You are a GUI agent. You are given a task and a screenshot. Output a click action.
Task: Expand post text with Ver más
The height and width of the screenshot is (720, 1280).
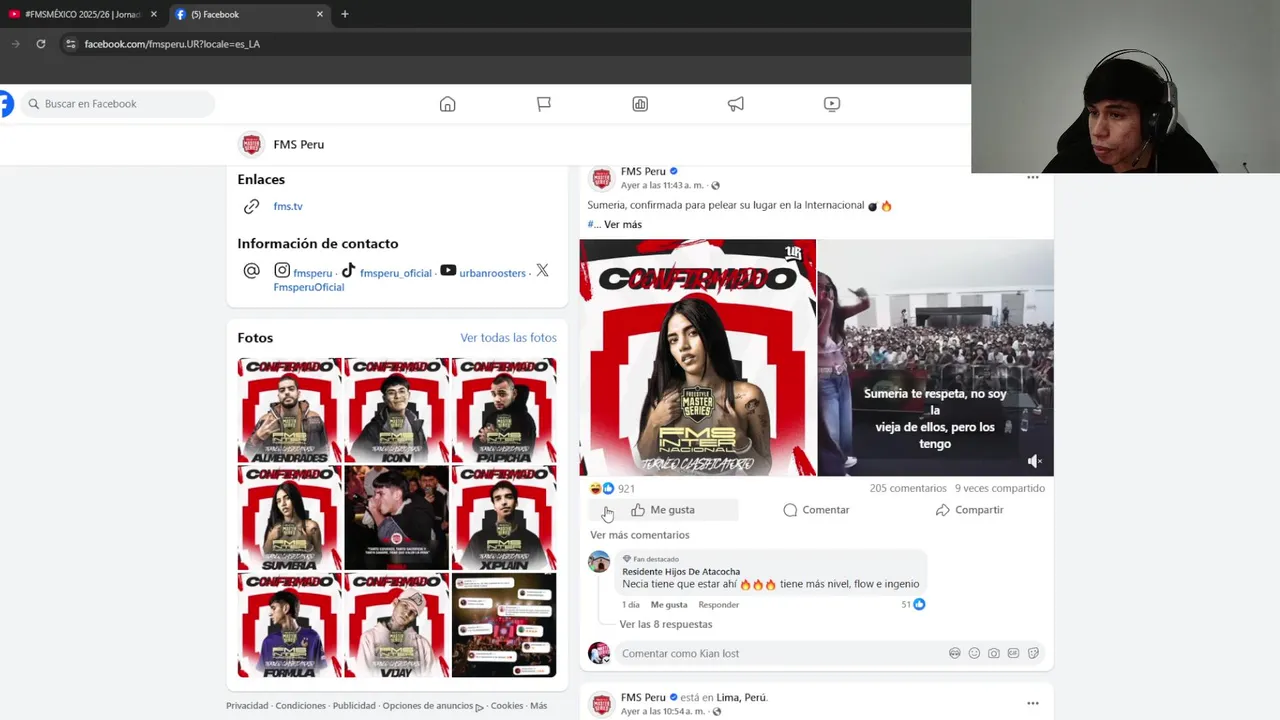[623, 224]
